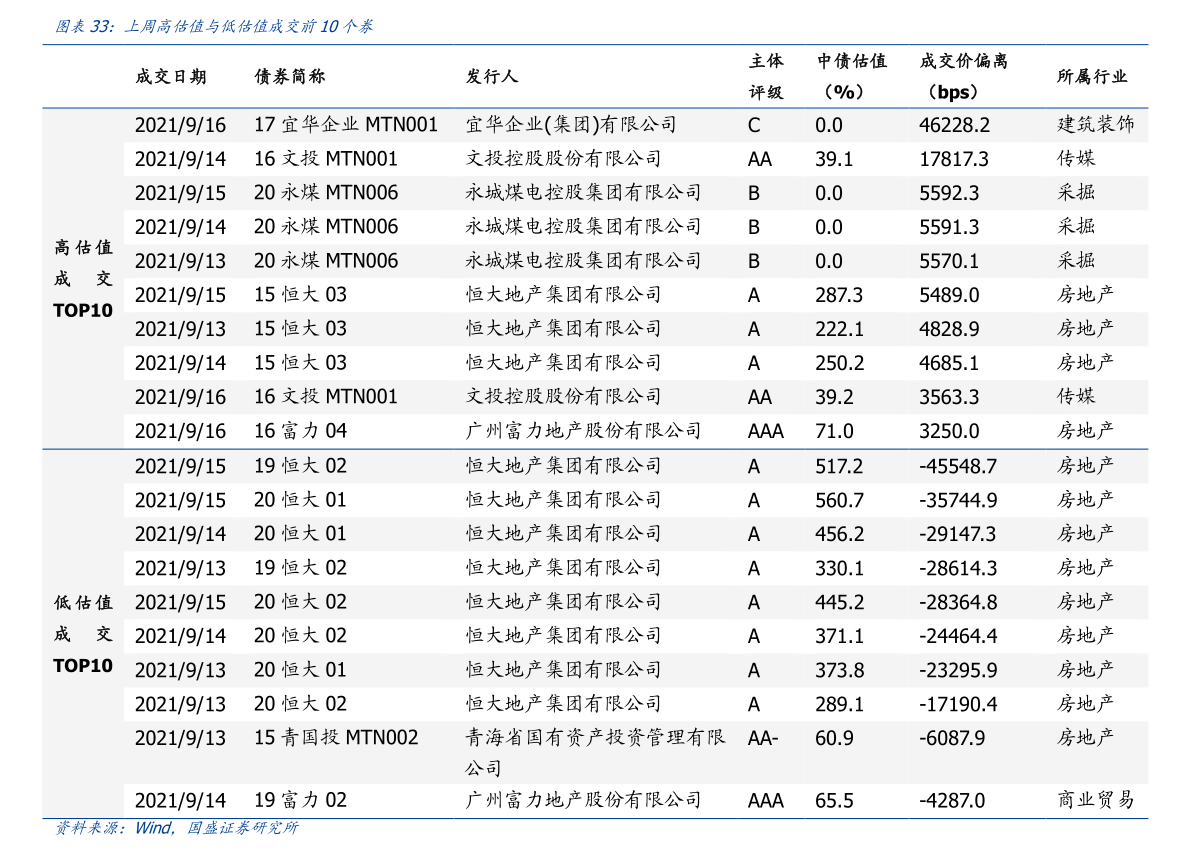
Task: Click valuation '71.0' in 16富力04 row
Action: [x=834, y=431]
